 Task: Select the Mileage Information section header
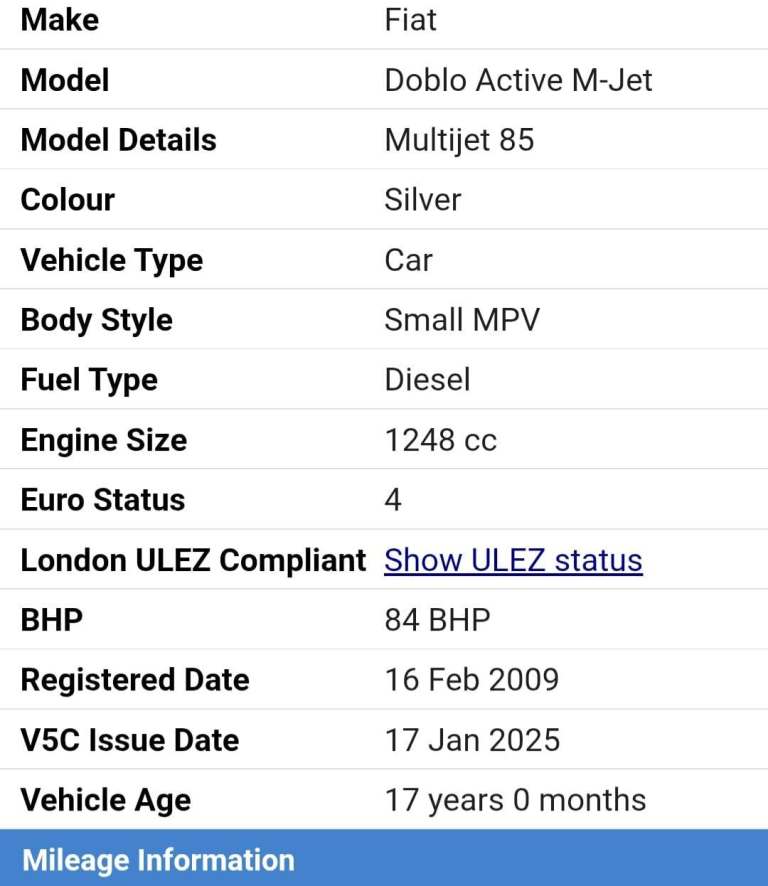(x=158, y=860)
